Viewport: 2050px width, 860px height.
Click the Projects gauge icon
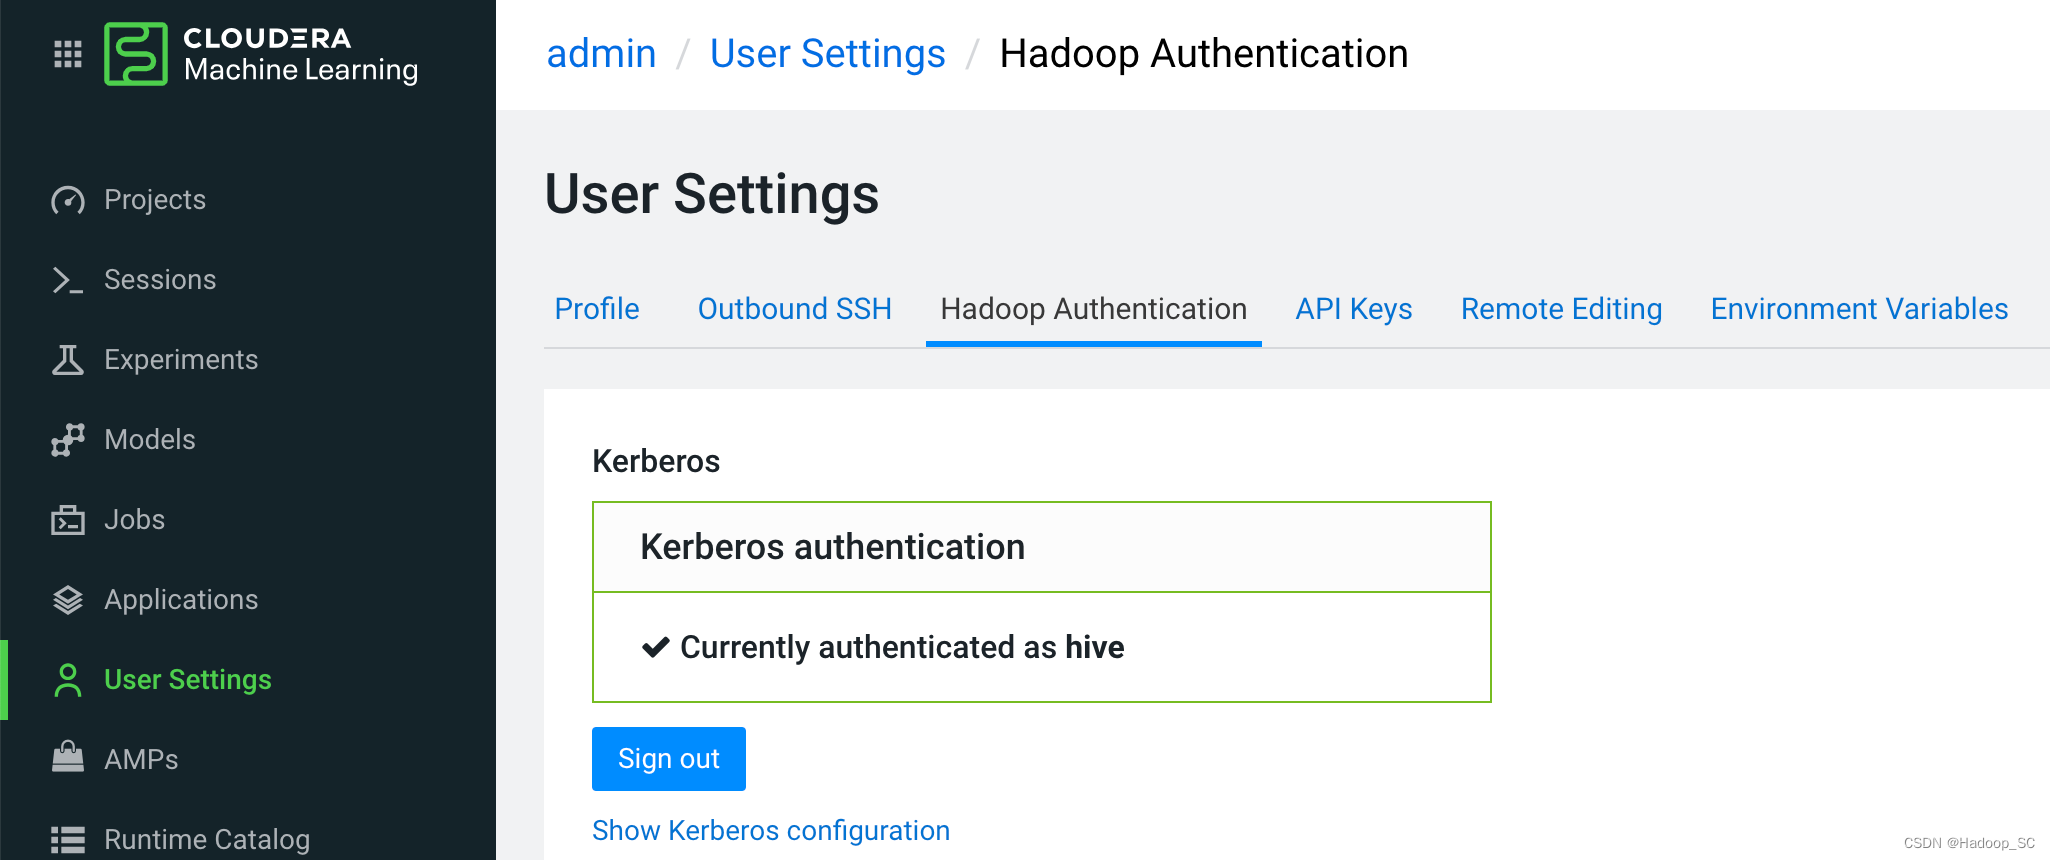click(68, 200)
